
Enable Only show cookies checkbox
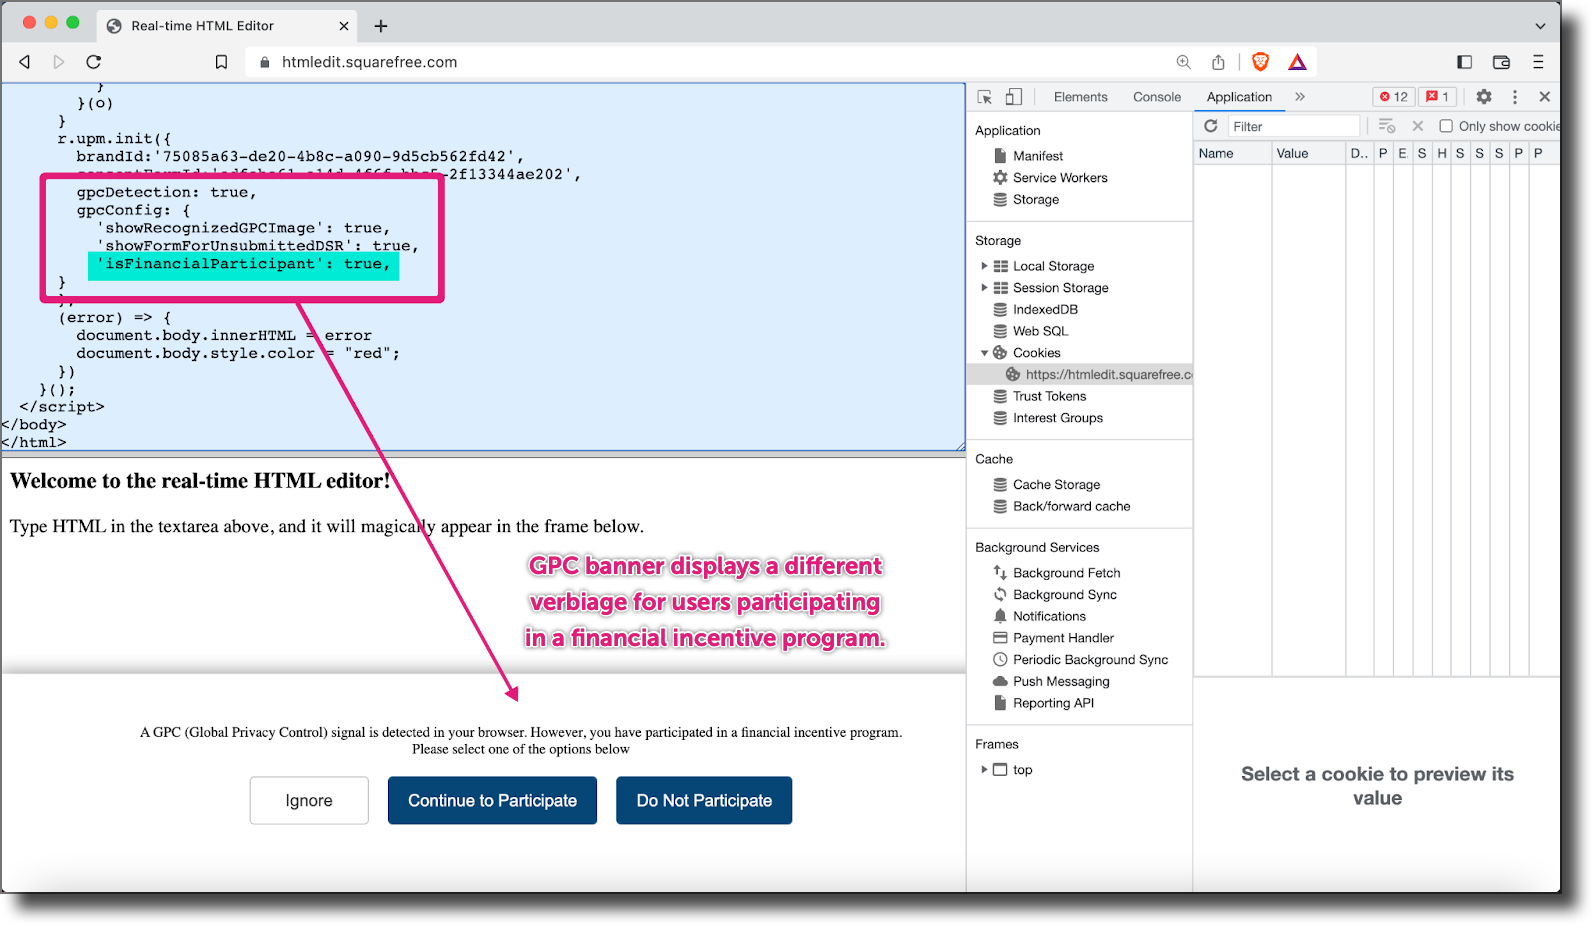(x=1446, y=126)
